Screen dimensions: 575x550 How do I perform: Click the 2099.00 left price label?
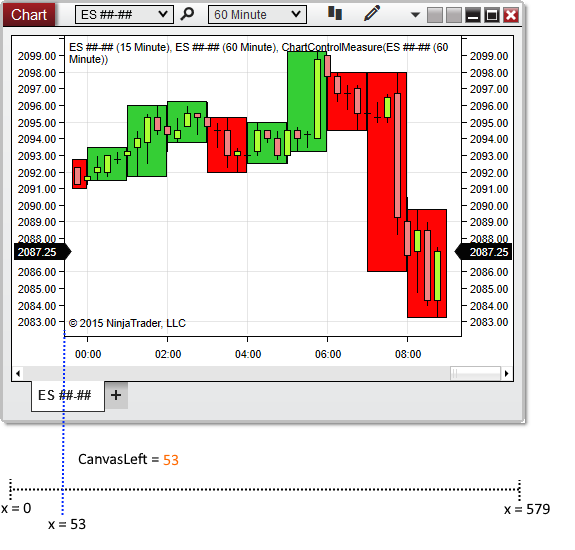pos(37,56)
